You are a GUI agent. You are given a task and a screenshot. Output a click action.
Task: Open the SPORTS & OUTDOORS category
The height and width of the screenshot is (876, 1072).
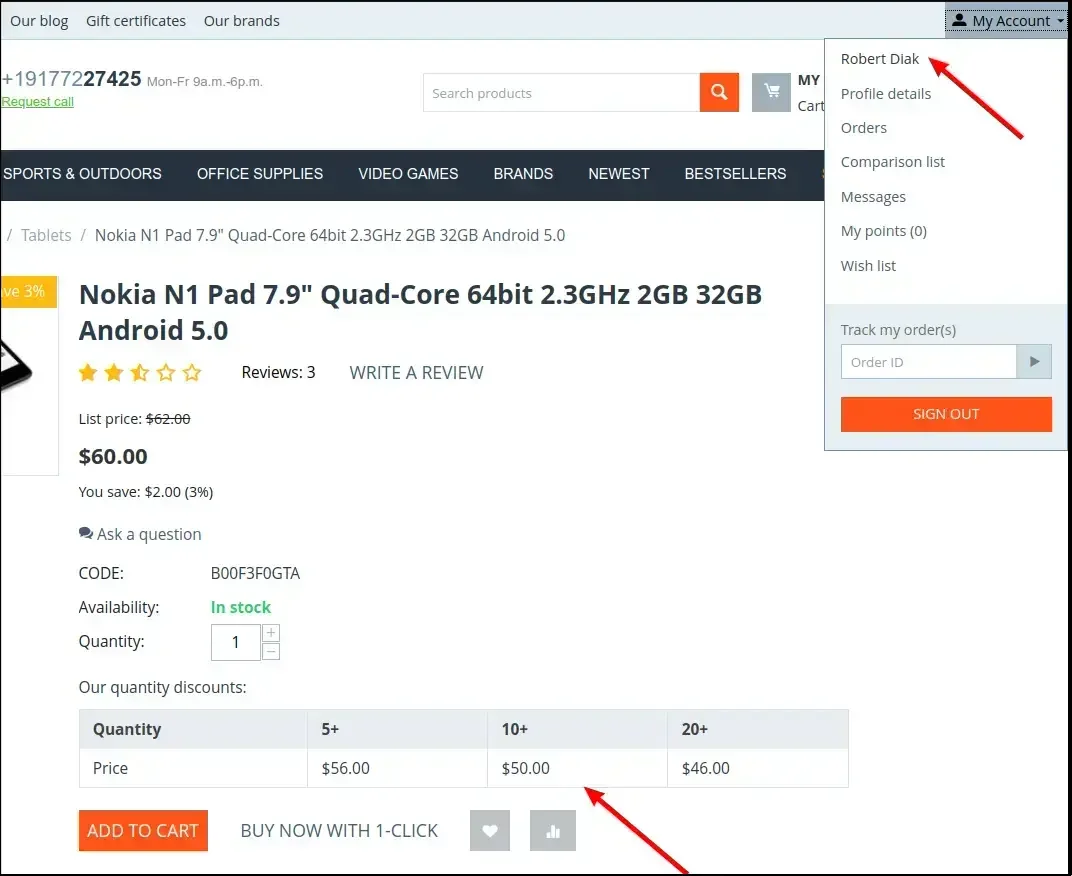[82, 174]
